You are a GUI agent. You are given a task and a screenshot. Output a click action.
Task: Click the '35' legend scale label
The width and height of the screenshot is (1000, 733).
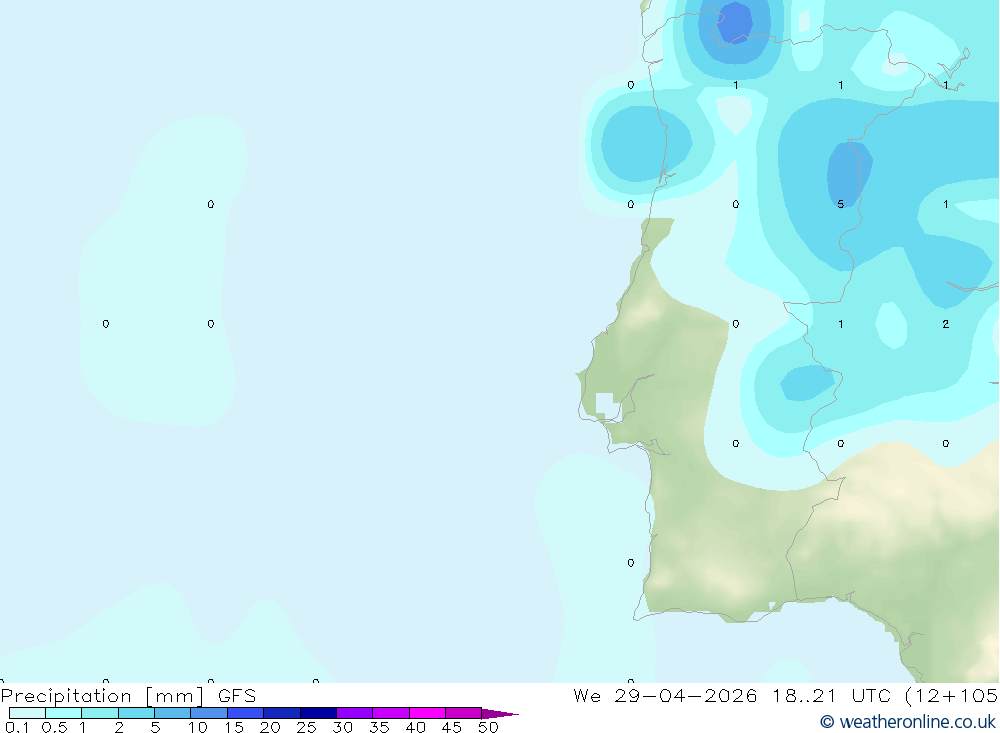379,727
